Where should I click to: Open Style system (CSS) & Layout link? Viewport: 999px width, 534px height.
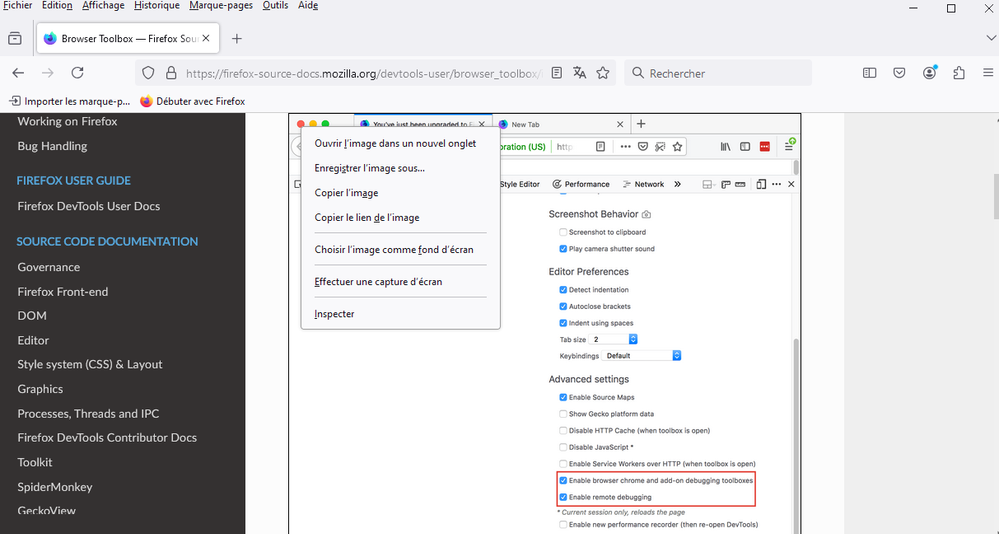[90, 364]
